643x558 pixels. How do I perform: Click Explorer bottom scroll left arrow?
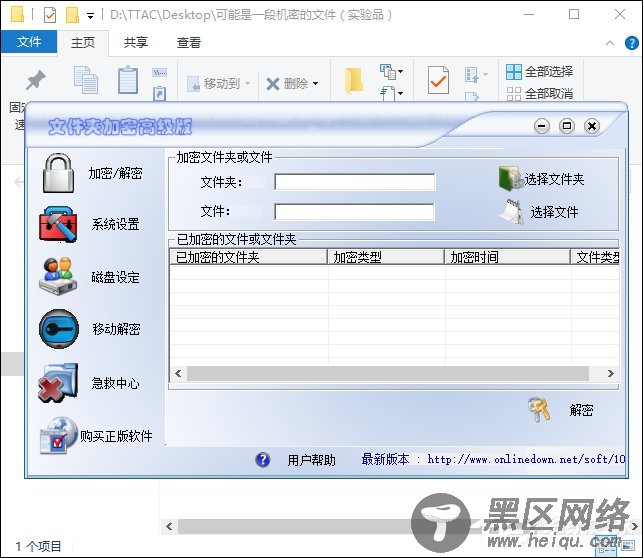click(x=169, y=526)
